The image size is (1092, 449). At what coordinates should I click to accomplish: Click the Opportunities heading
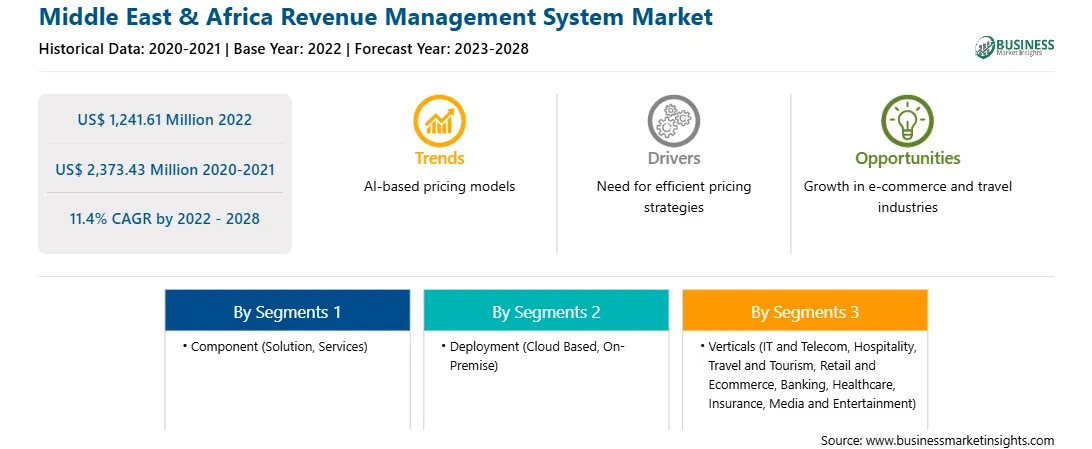907,159
